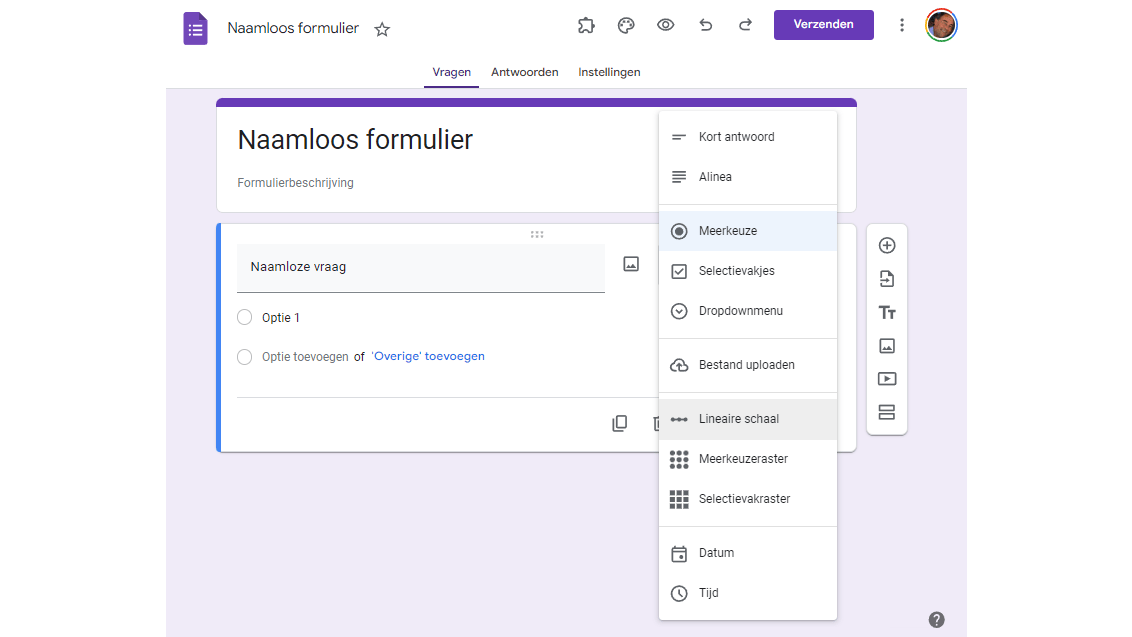Viewport: 1132px width, 637px height.
Task: Click the add section icon
Action: 887,412
